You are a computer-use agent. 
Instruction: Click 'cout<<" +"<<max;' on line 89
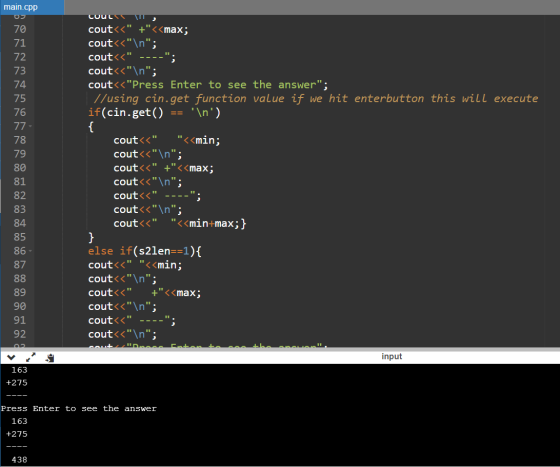pos(145,293)
